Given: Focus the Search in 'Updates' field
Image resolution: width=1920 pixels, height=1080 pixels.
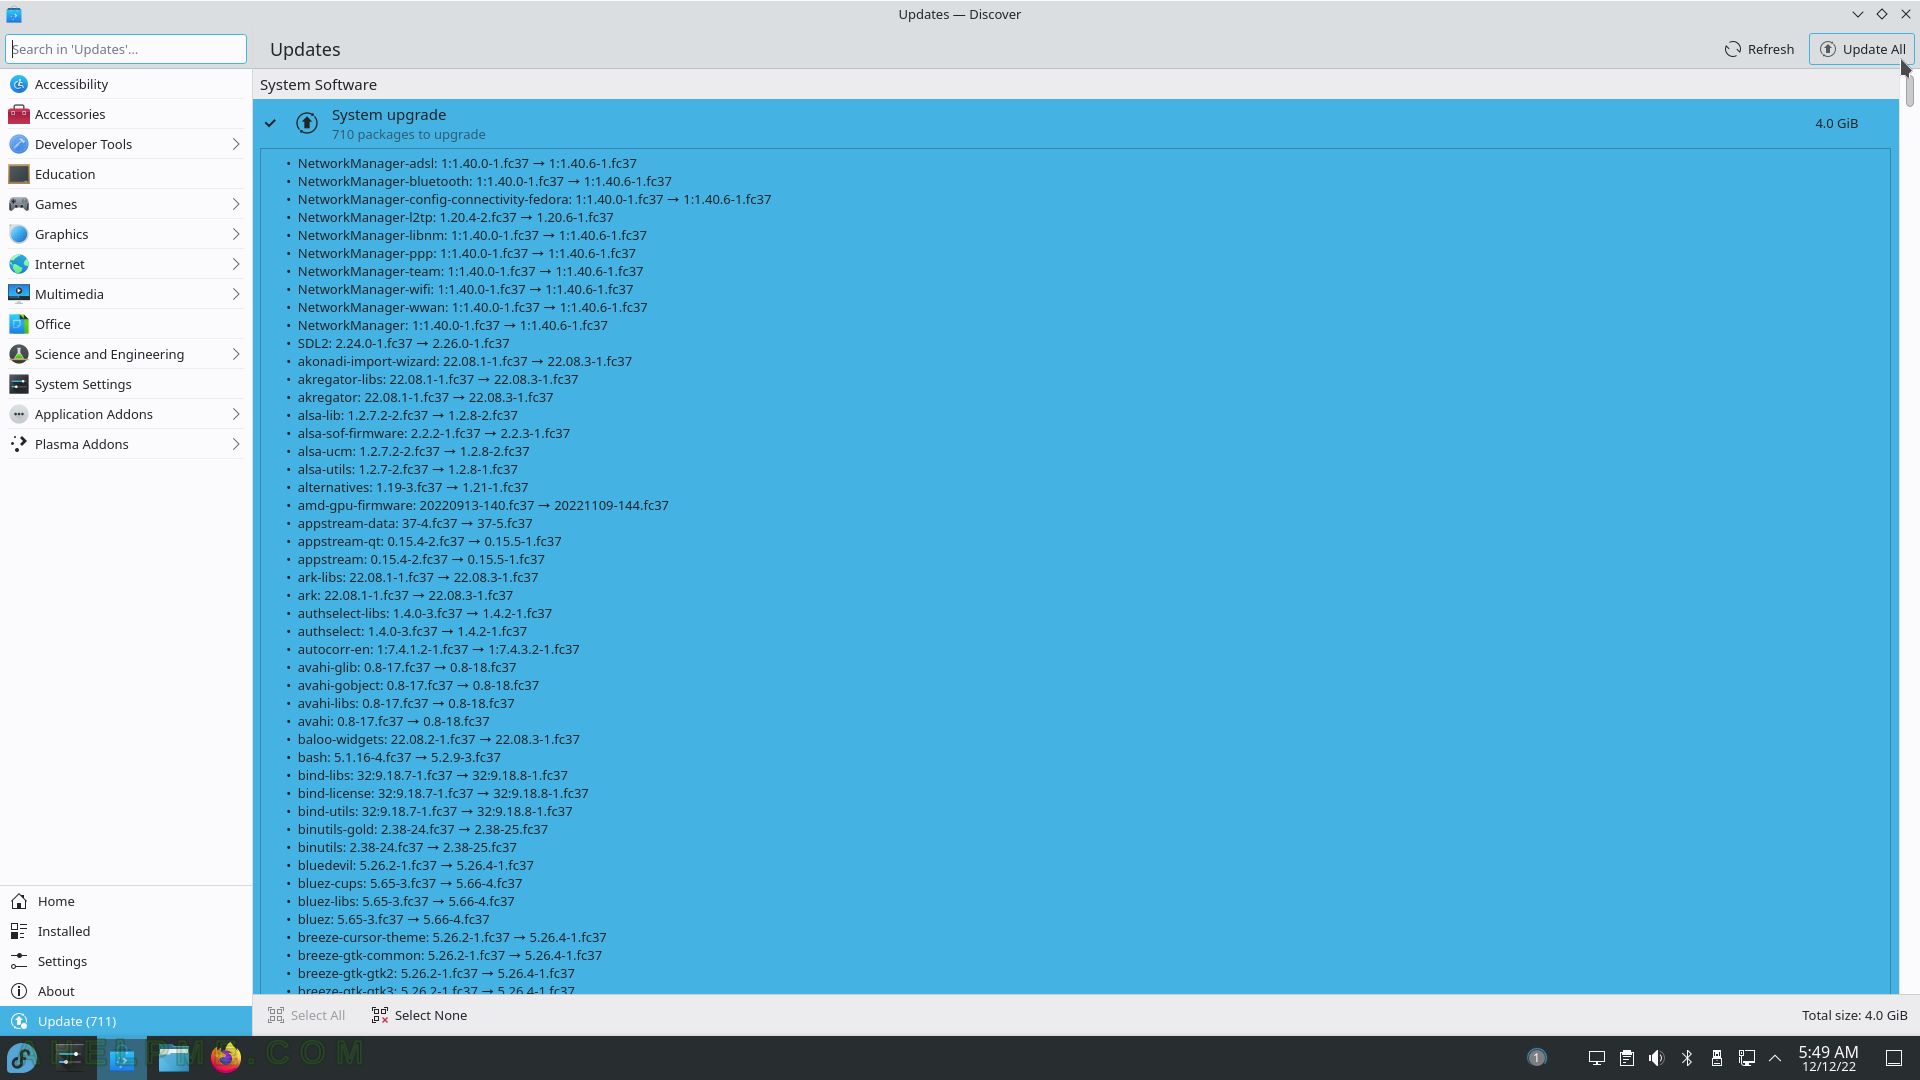Looking at the screenshot, I should 126,49.
